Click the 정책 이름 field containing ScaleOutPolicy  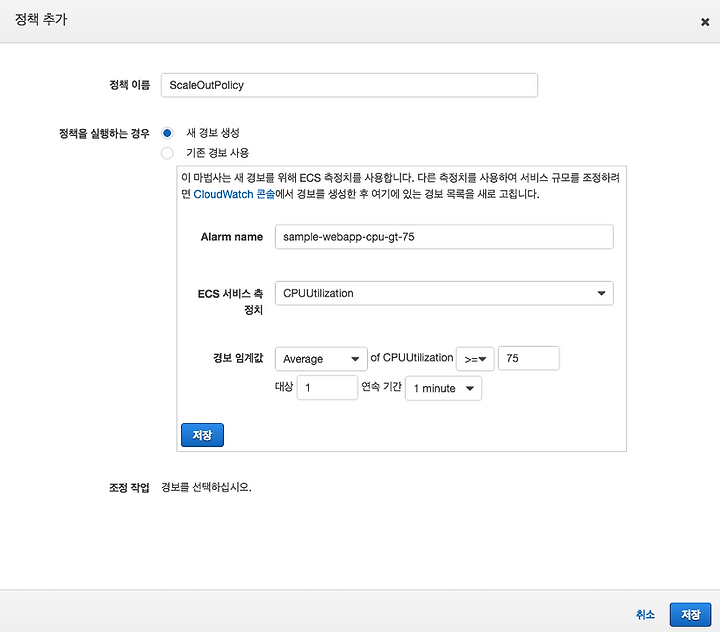click(349, 85)
